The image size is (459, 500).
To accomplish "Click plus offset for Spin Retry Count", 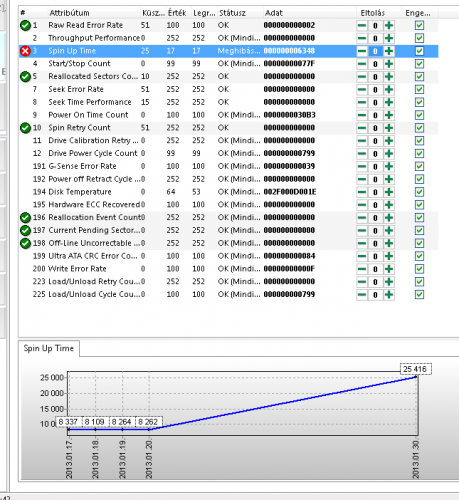I will (x=389, y=128).
